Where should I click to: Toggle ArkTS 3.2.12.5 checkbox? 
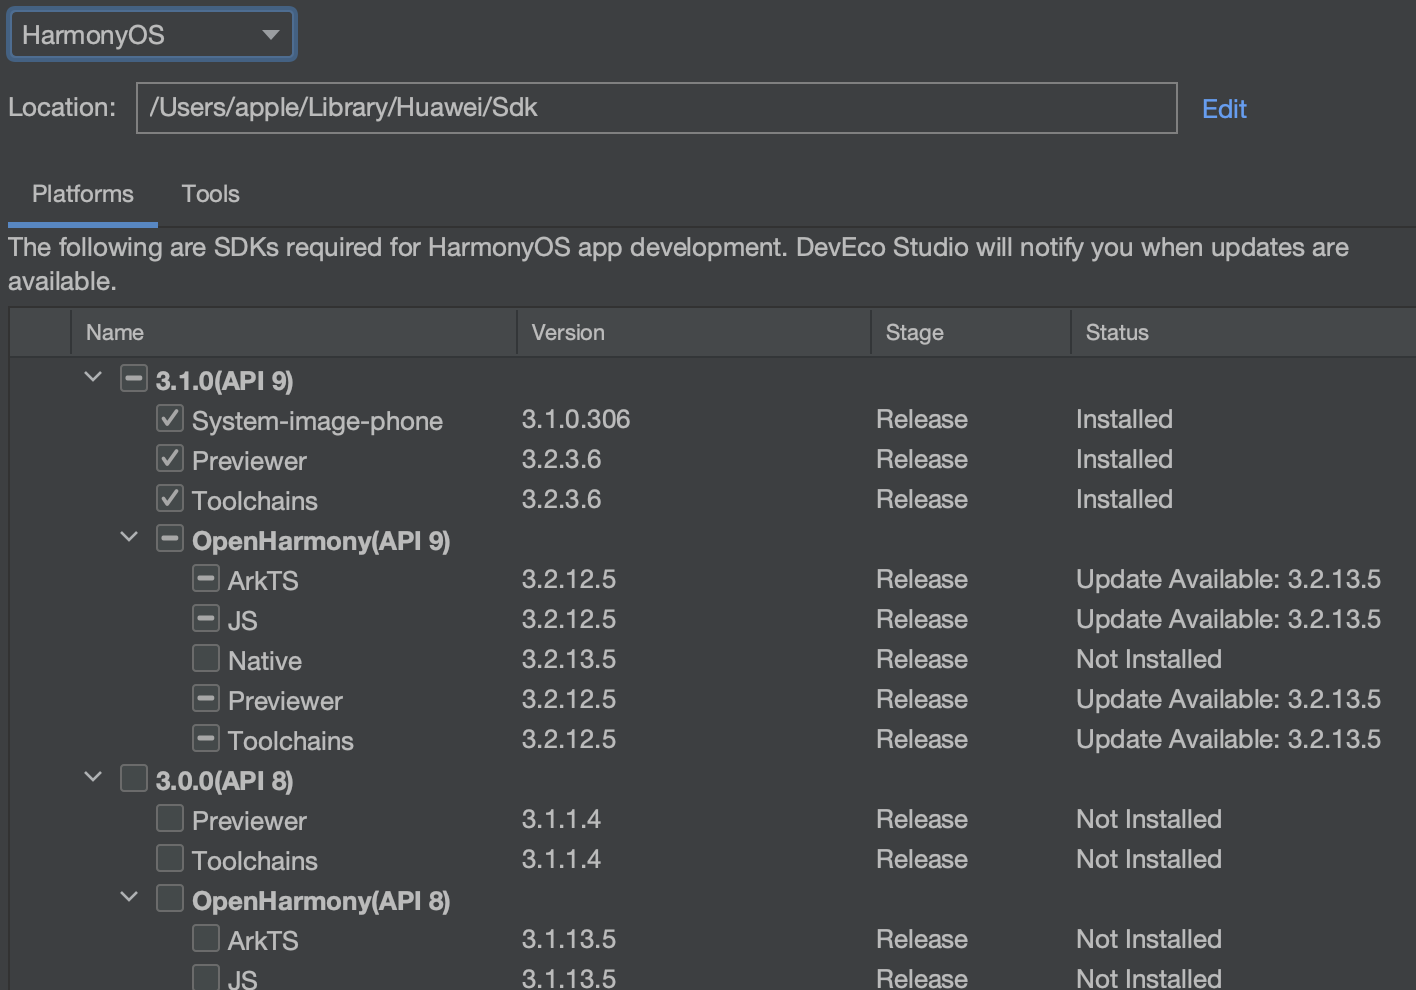click(206, 578)
